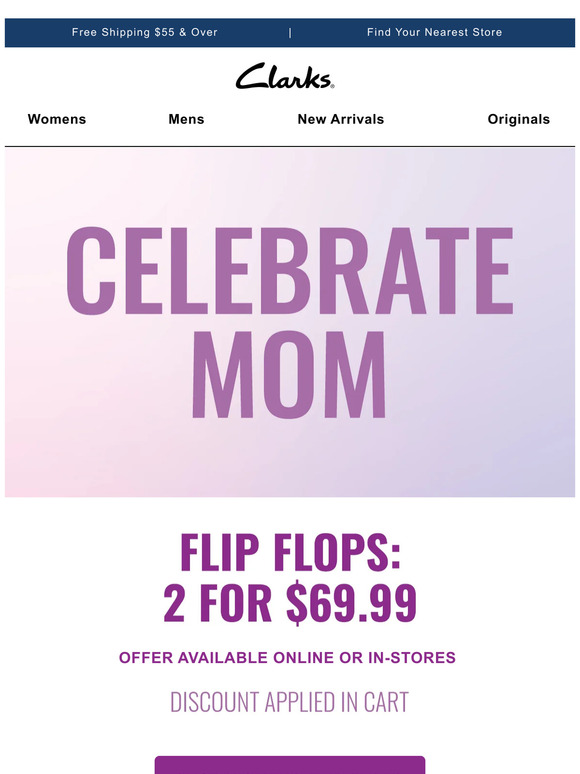Screen dimensions: 580x774
Task: Click the Free Shipping $55 & Over link
Action: click(145, 33)
